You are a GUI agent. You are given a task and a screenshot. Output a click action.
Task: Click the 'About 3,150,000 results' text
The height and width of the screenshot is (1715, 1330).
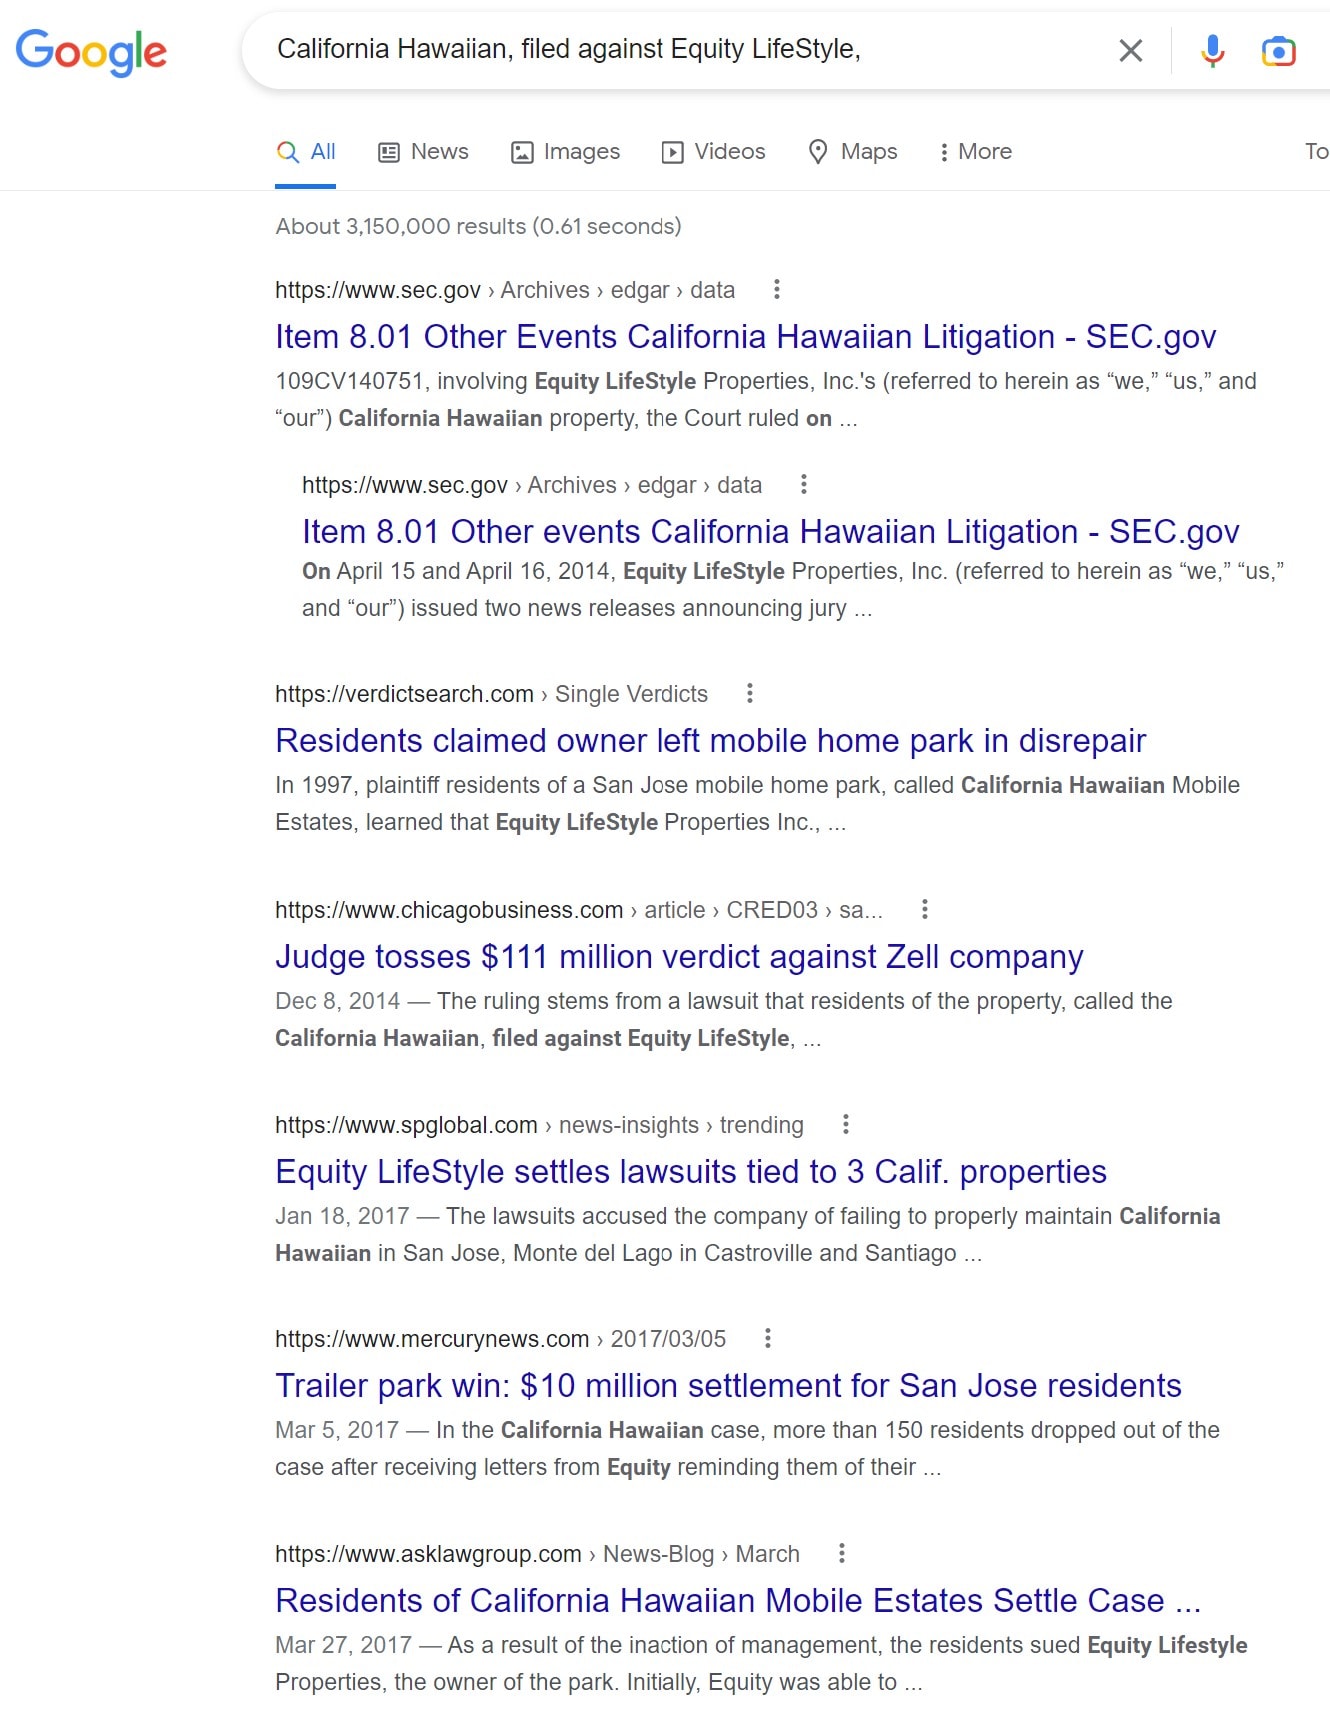(x=478, y=226)
